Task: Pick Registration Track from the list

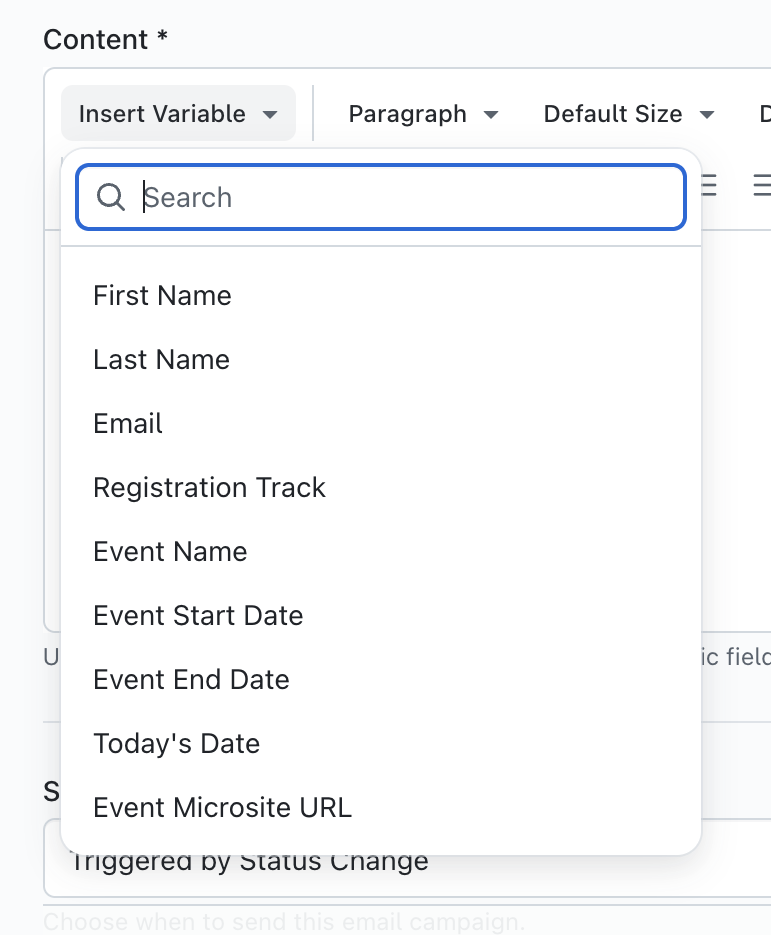Action: (x=209, y=488)
